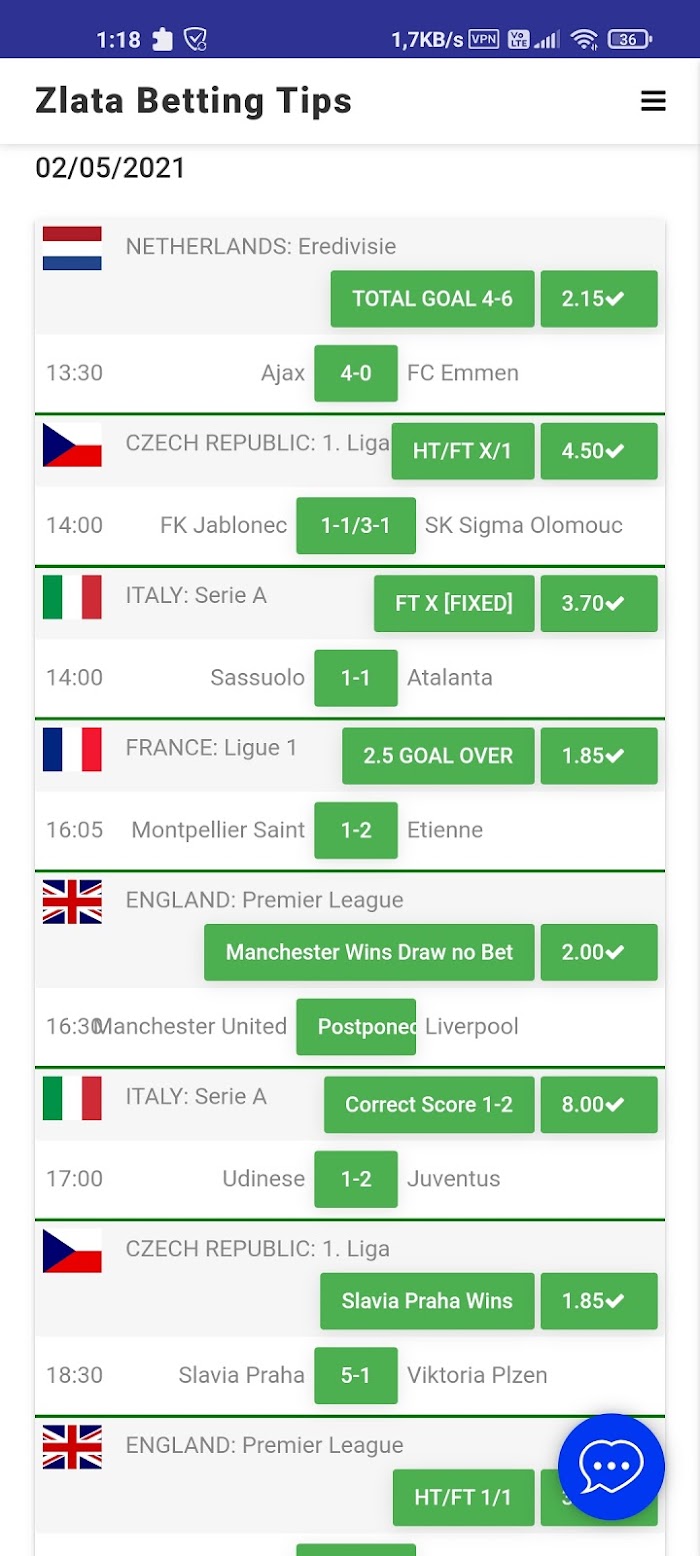This screenshot has width=700, height=1556.
Task: Click the Correct Score 1-2 button
Action: click(x=428, y=1104)
